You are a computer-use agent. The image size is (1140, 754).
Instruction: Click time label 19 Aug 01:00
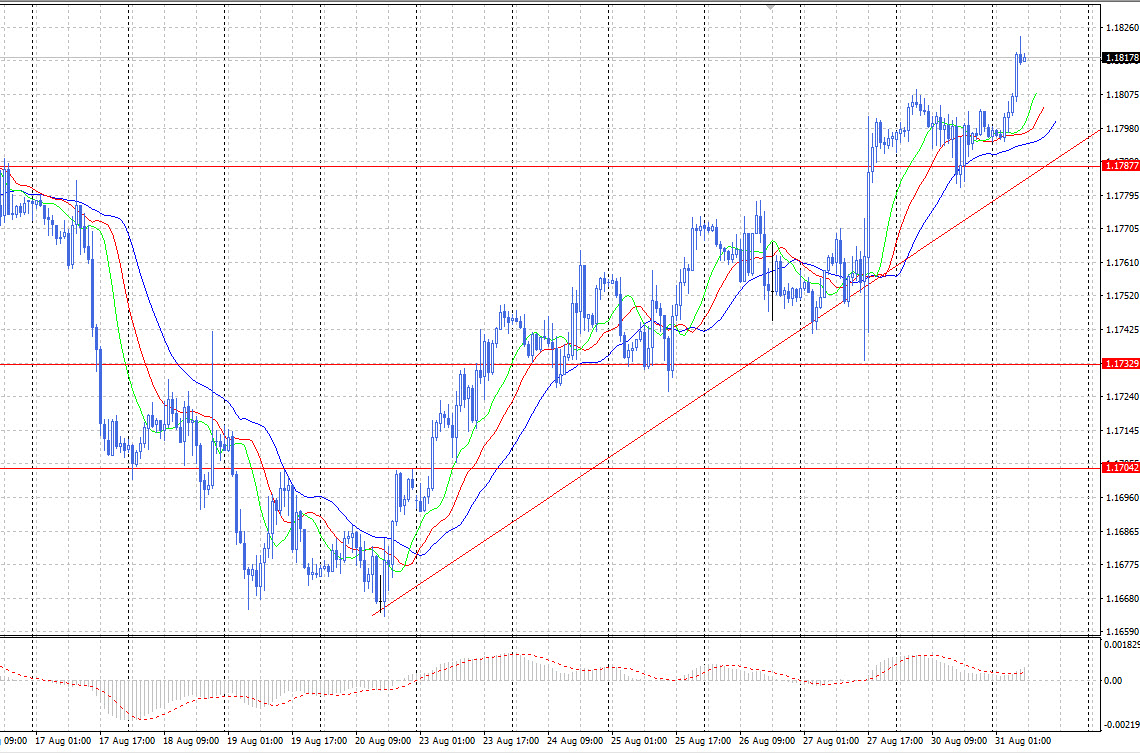point(255,741)
